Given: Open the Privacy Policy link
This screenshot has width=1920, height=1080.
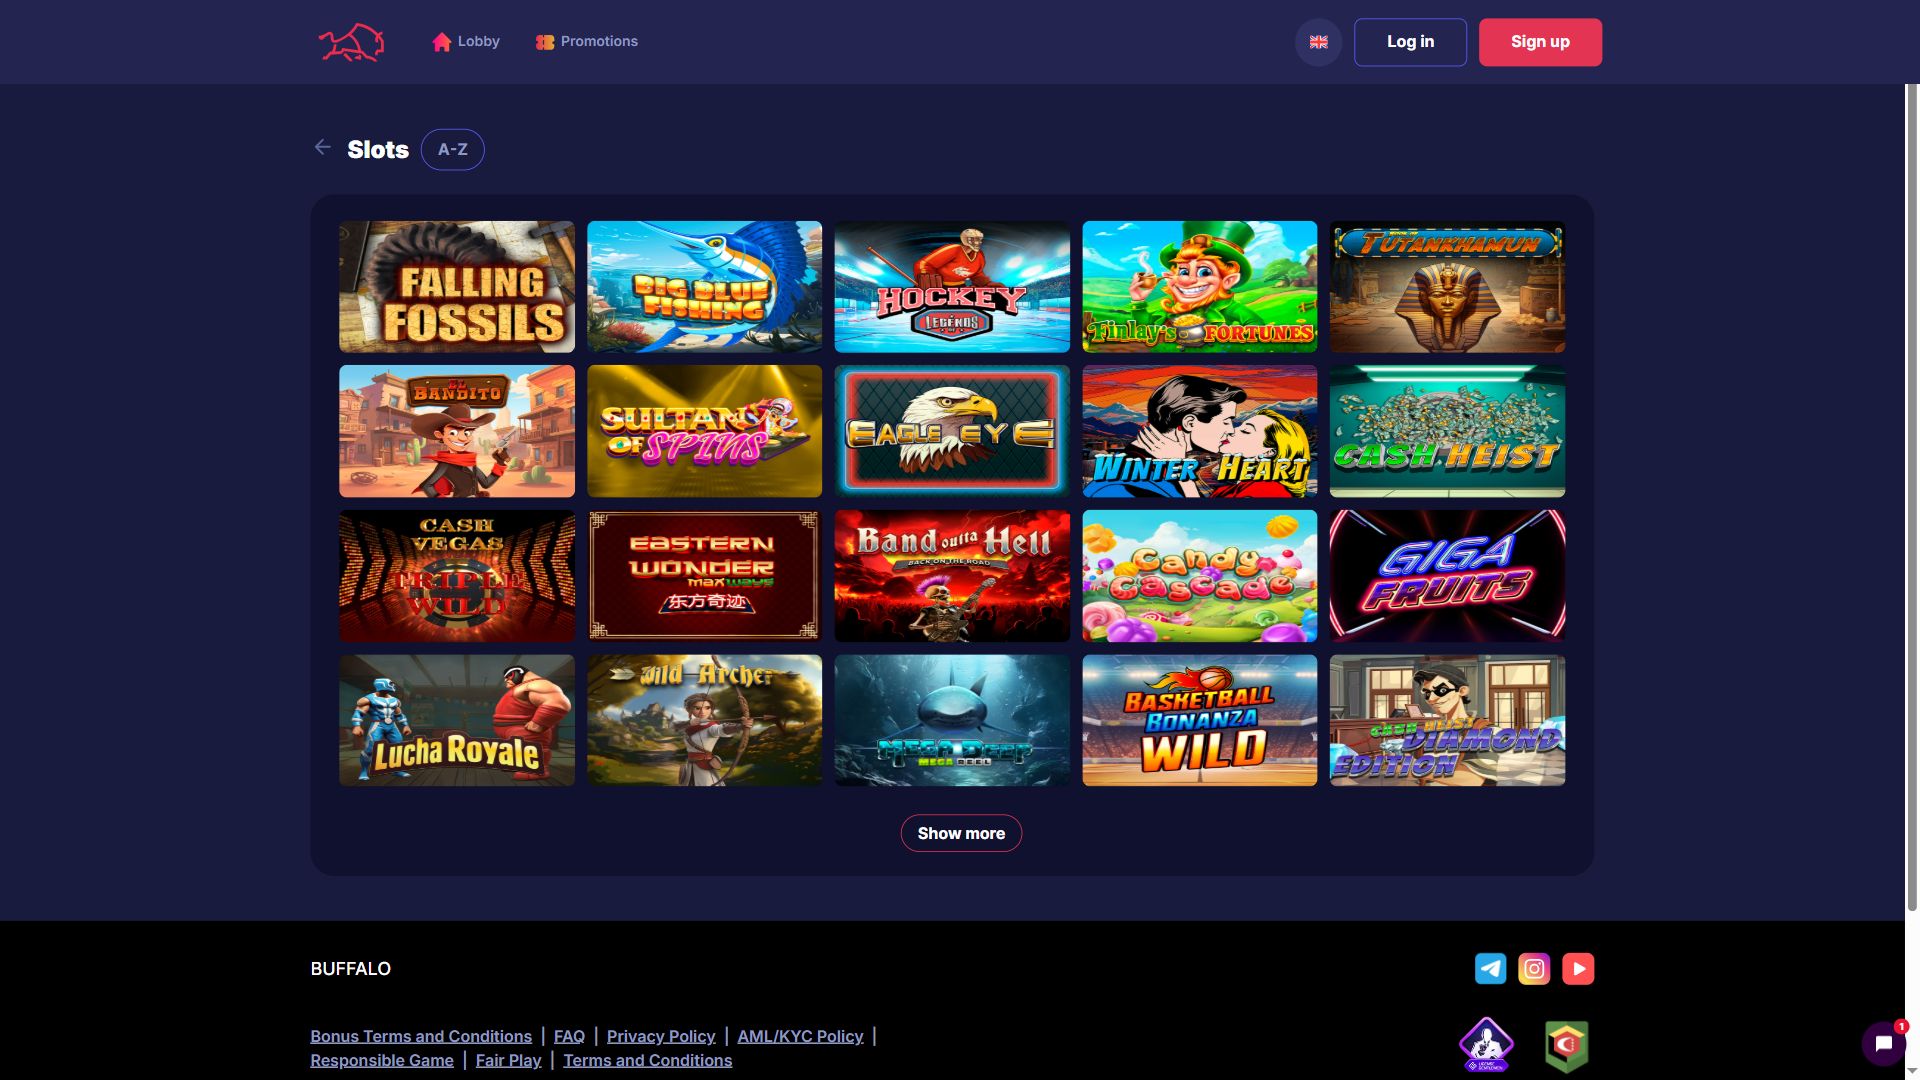Looking at the screenshot, I should (x=661, y=1036).
